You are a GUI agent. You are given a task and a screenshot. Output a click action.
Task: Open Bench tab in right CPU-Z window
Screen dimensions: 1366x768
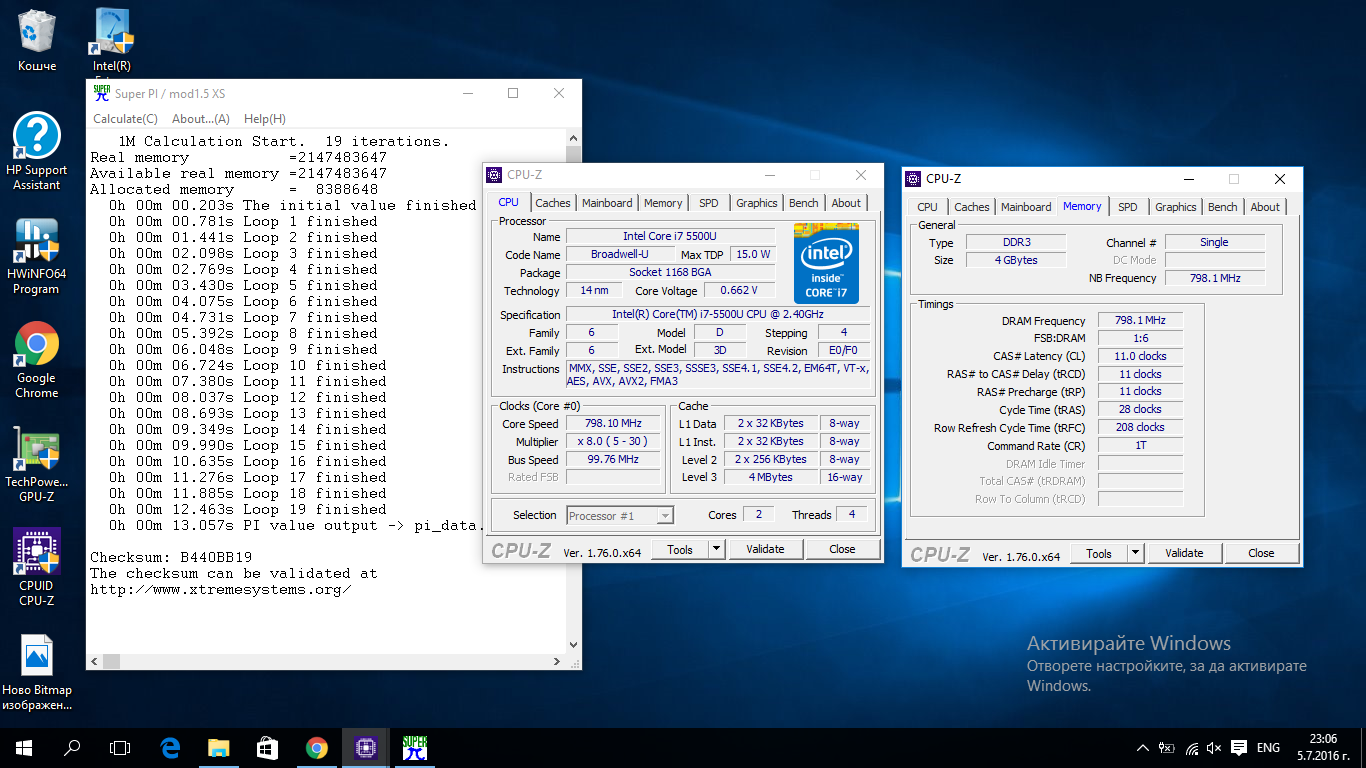click(x=1223, y=207)
